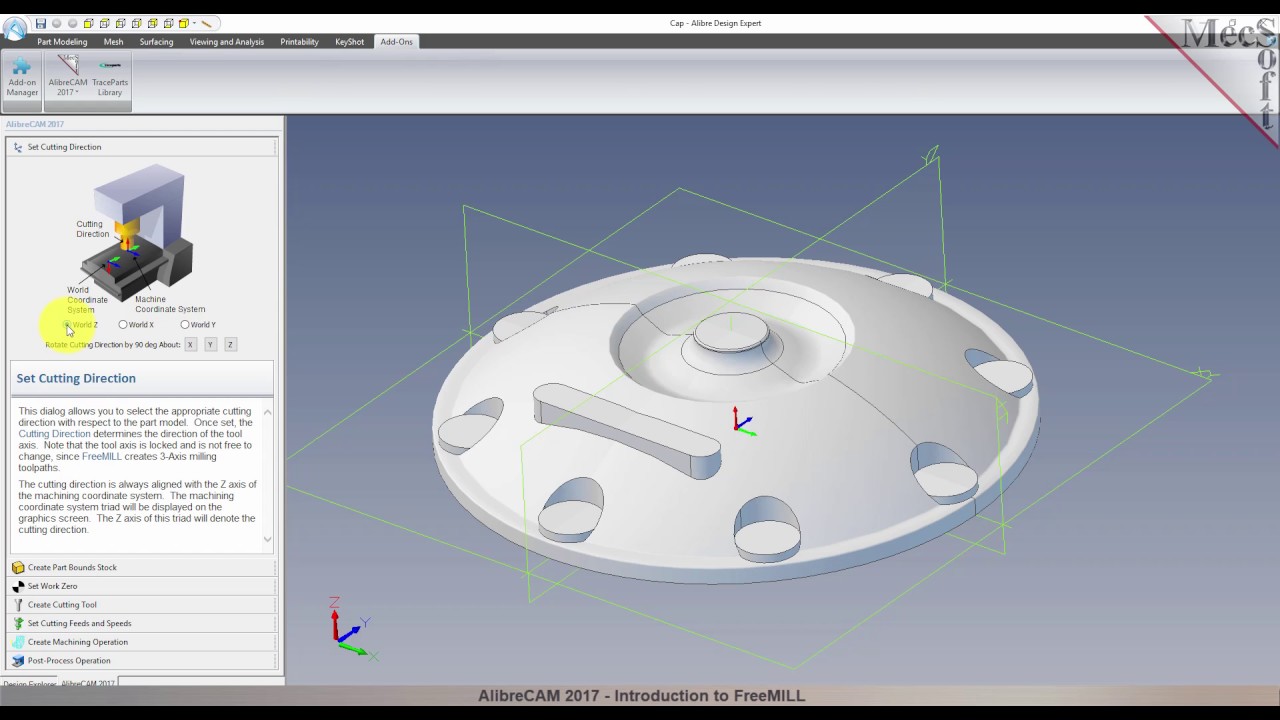
Task: Activate the Measure ruler tool
Action: click(x=206, y=23)
